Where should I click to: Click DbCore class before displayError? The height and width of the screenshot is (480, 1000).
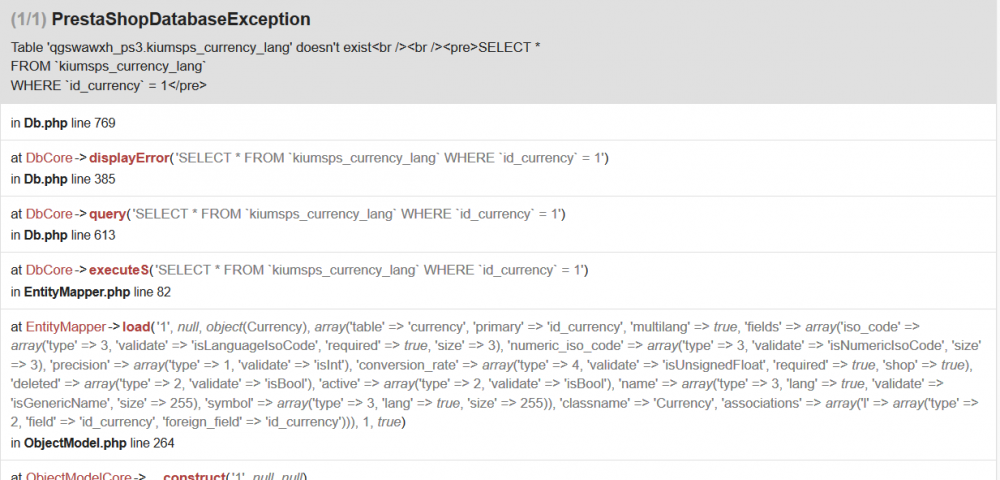(x=49, y=158)
